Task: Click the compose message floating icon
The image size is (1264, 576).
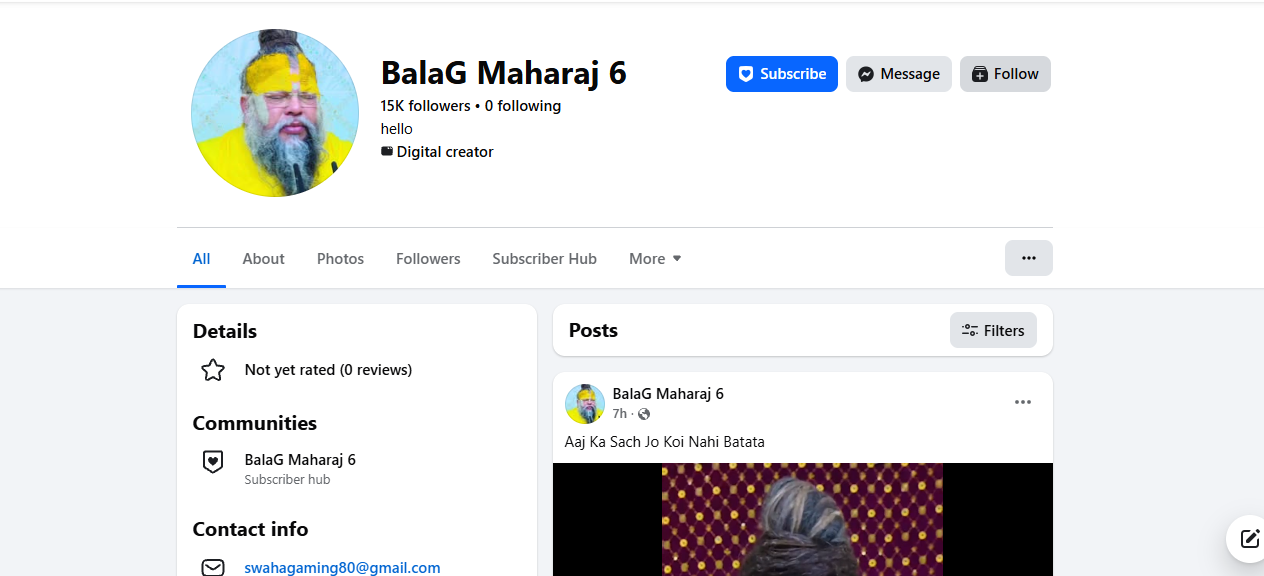Action: pos(1249,539)
